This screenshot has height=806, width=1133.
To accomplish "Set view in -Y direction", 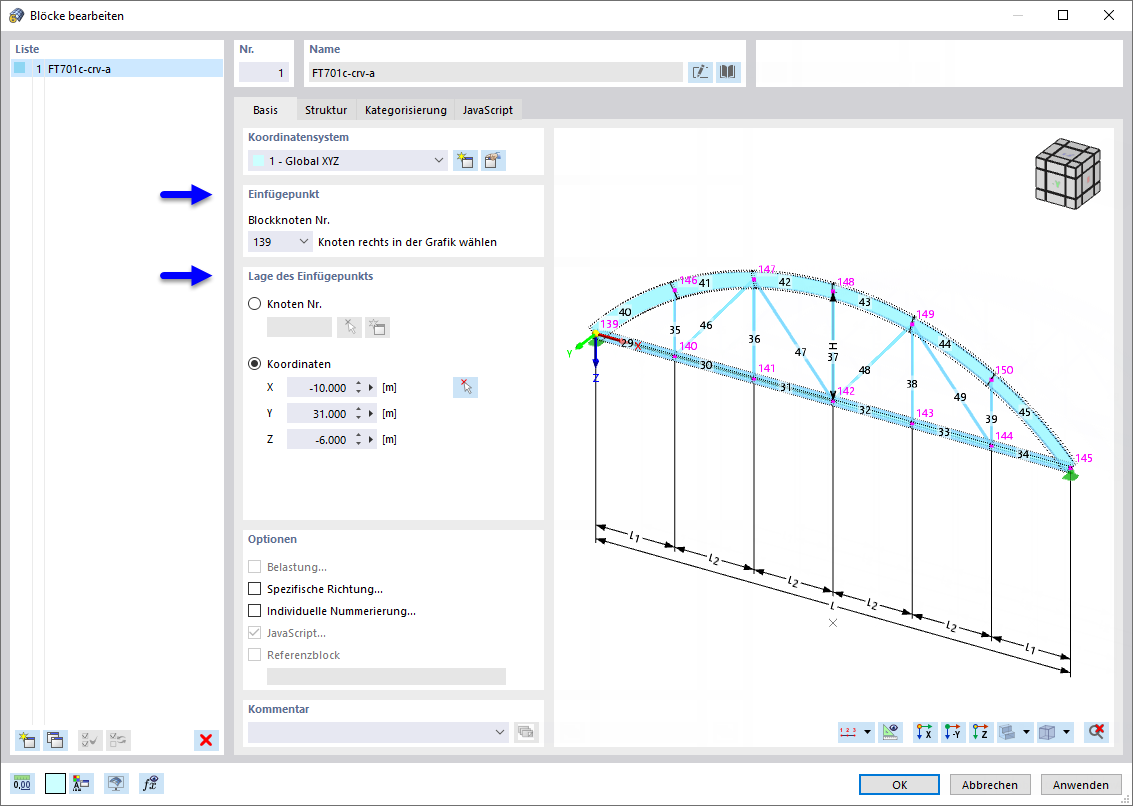I will 953,732.
